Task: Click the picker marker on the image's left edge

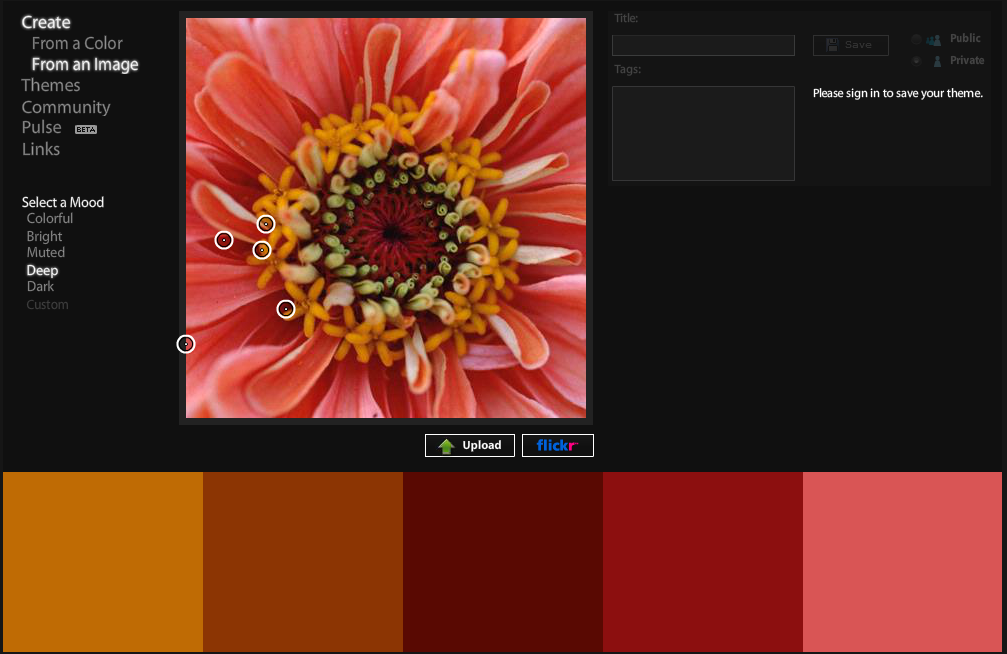Action: tap(186, 344)
